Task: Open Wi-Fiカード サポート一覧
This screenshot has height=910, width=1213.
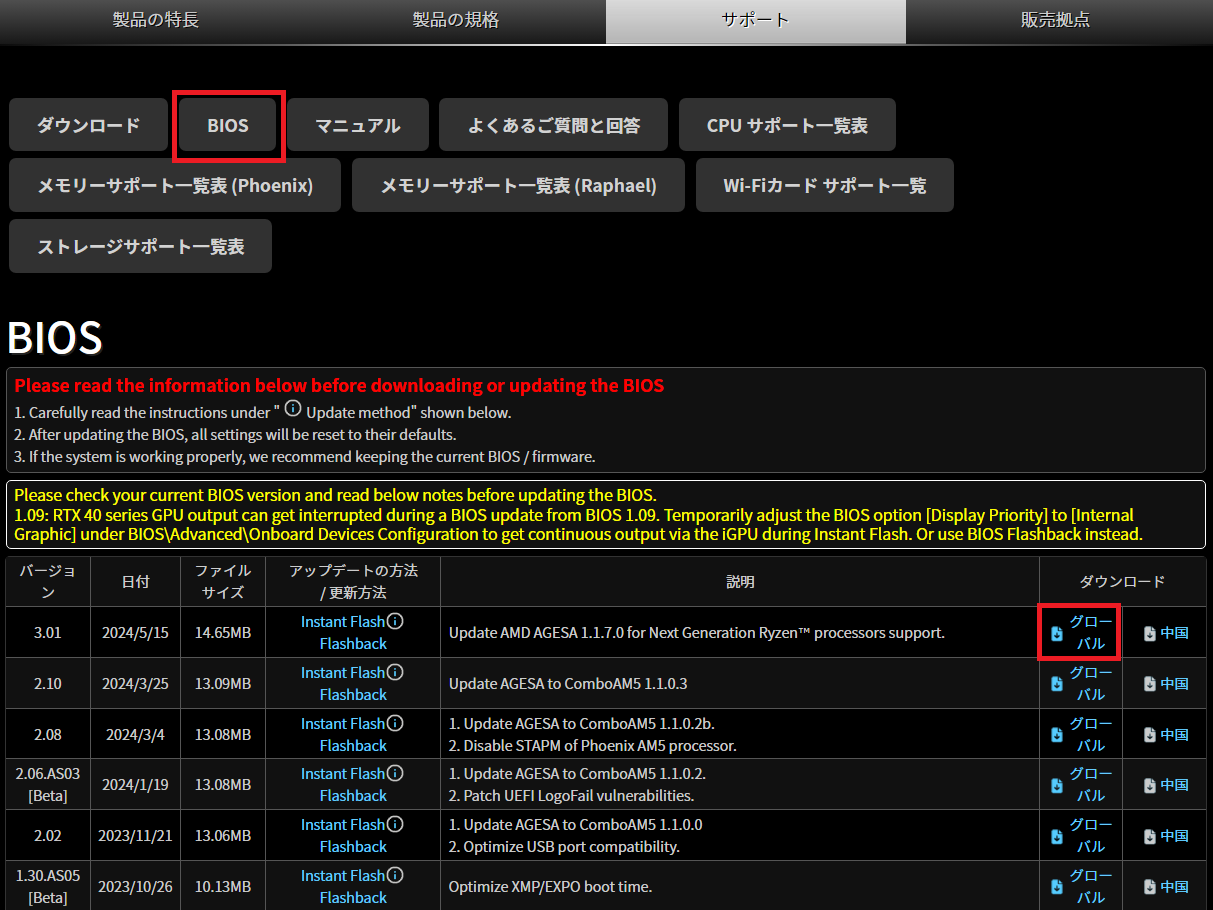Action: click(x=825, y=185)
